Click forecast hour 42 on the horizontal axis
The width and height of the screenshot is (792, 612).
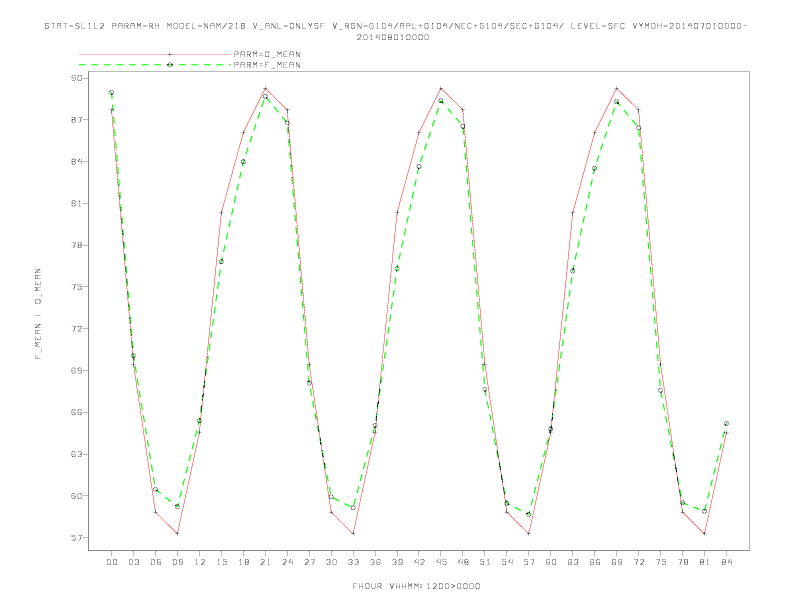419,562
